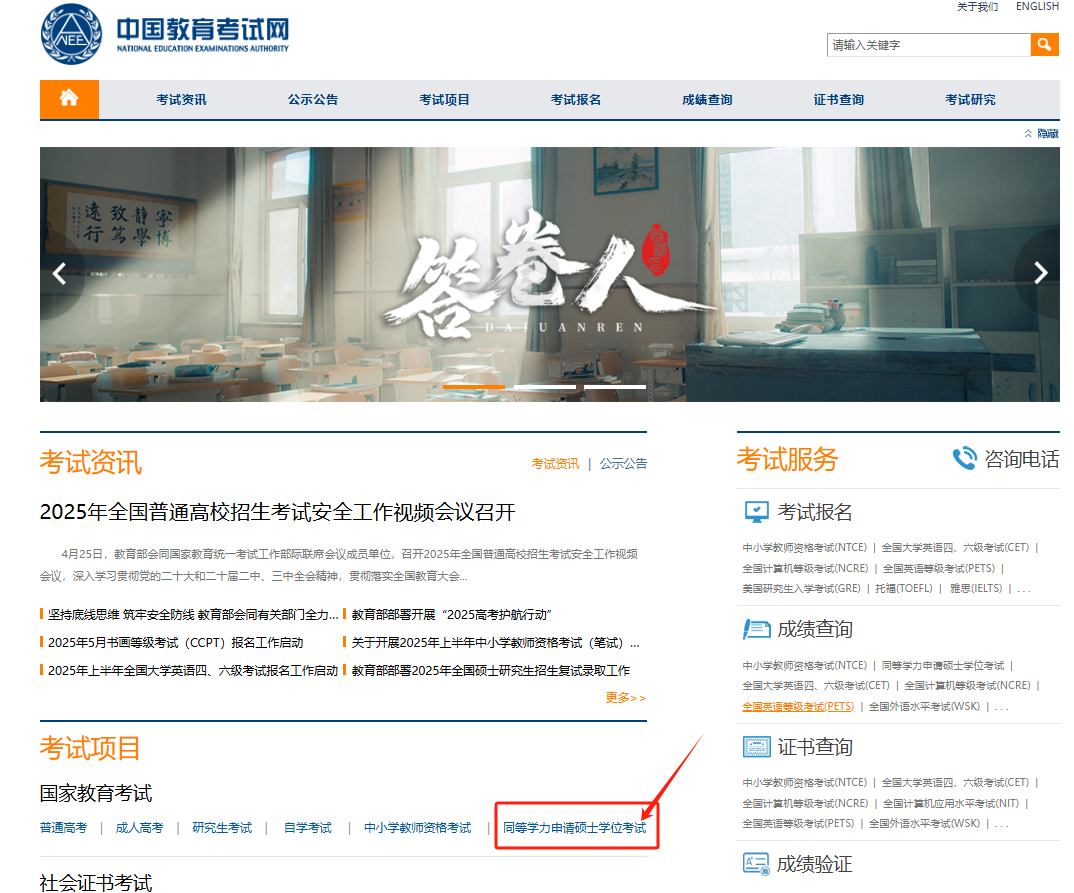1074x893 pixels.
Task: Switch to 公示公告 tab in news section
Action: [623, 464]
